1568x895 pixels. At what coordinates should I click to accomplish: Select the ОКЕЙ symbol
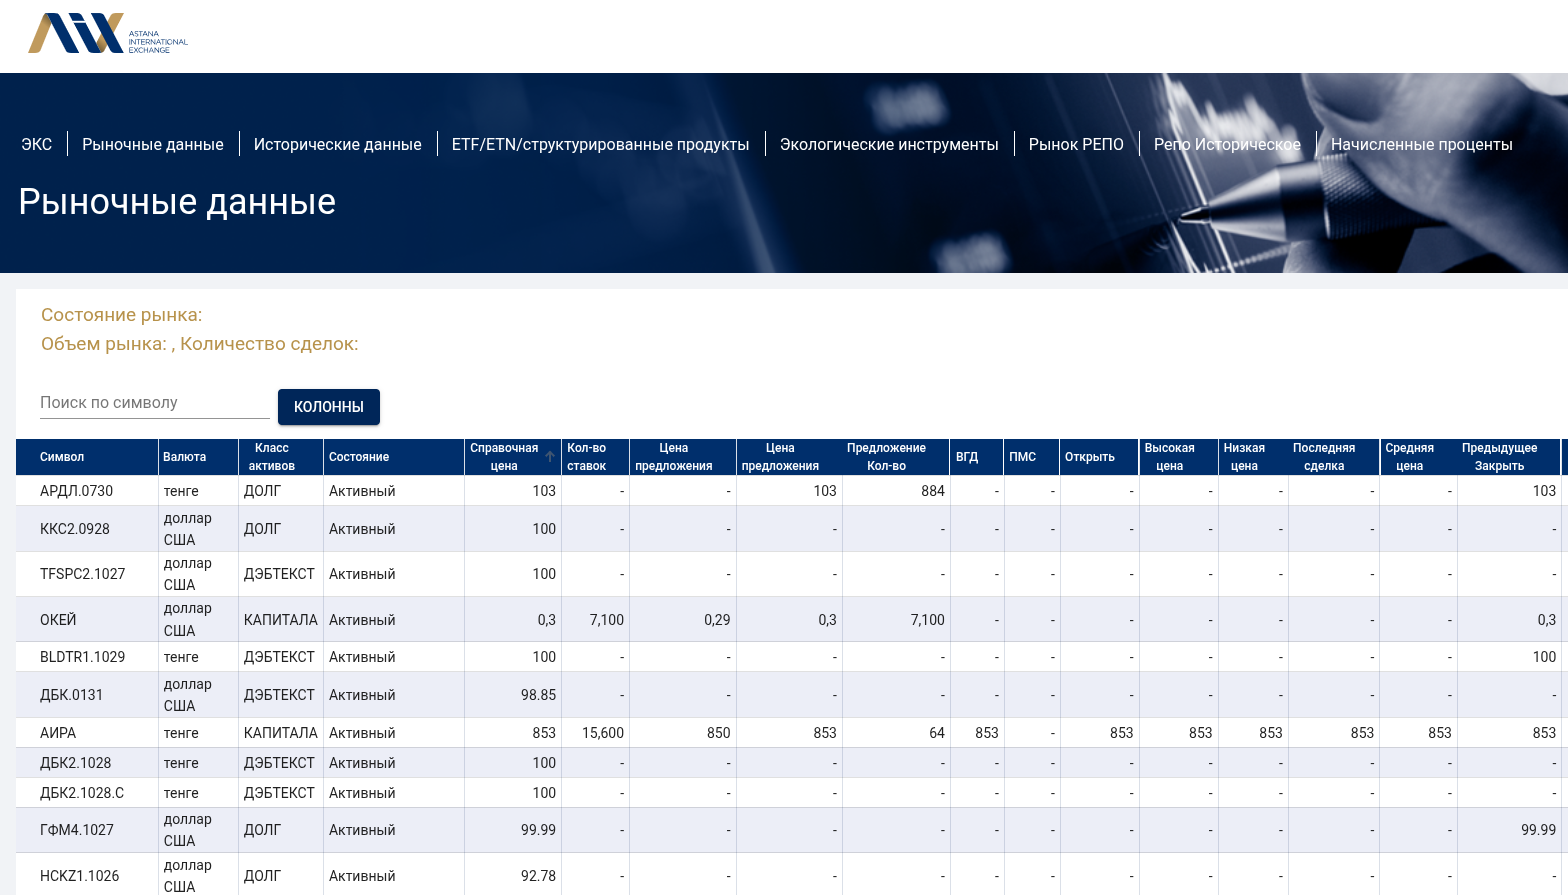pyautogui.click(x=58, y=620)
